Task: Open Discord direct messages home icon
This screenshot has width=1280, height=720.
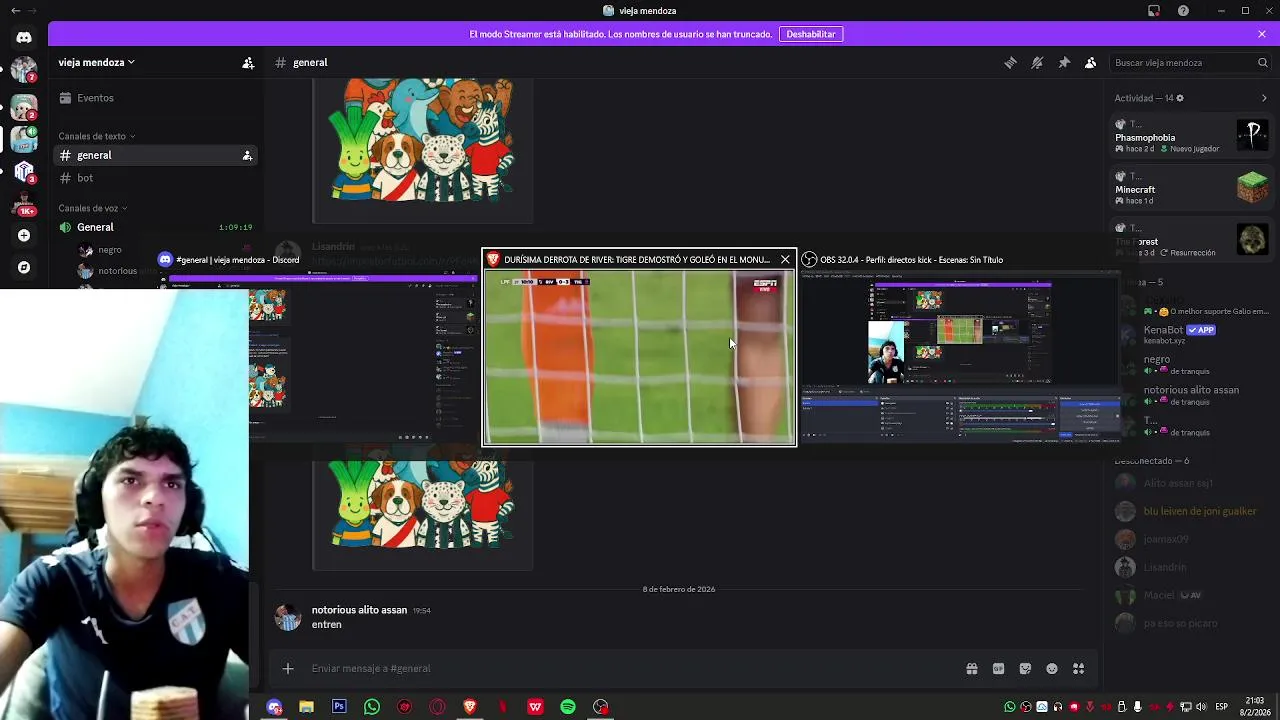Action: tap(24, 38)
